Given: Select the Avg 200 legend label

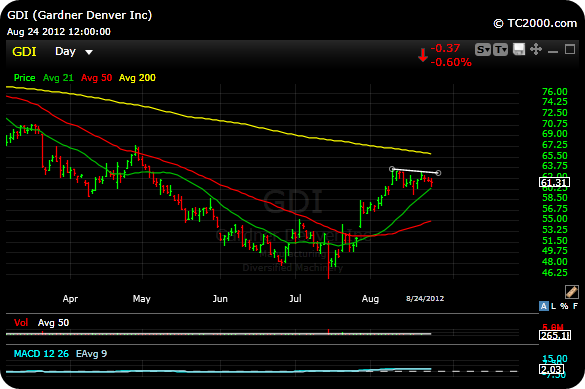Looking at the screenshot, I should click(137, 78).
